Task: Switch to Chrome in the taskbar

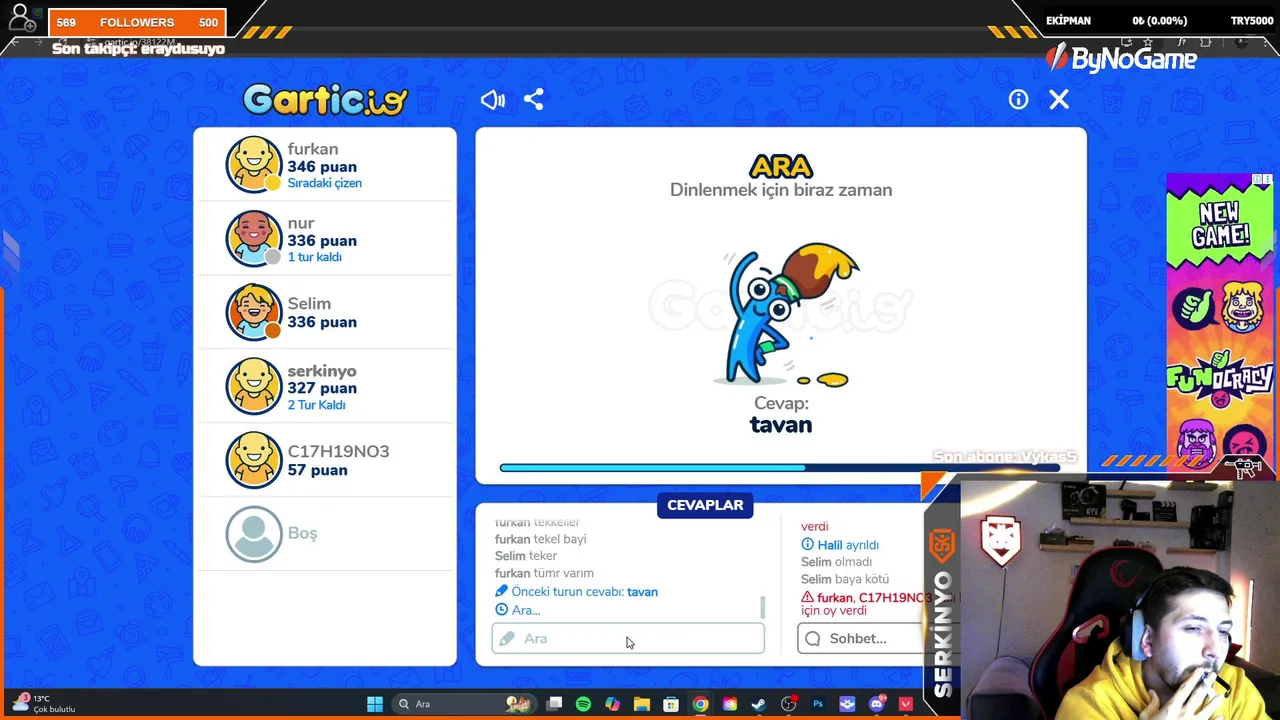Action: point(700,704)
